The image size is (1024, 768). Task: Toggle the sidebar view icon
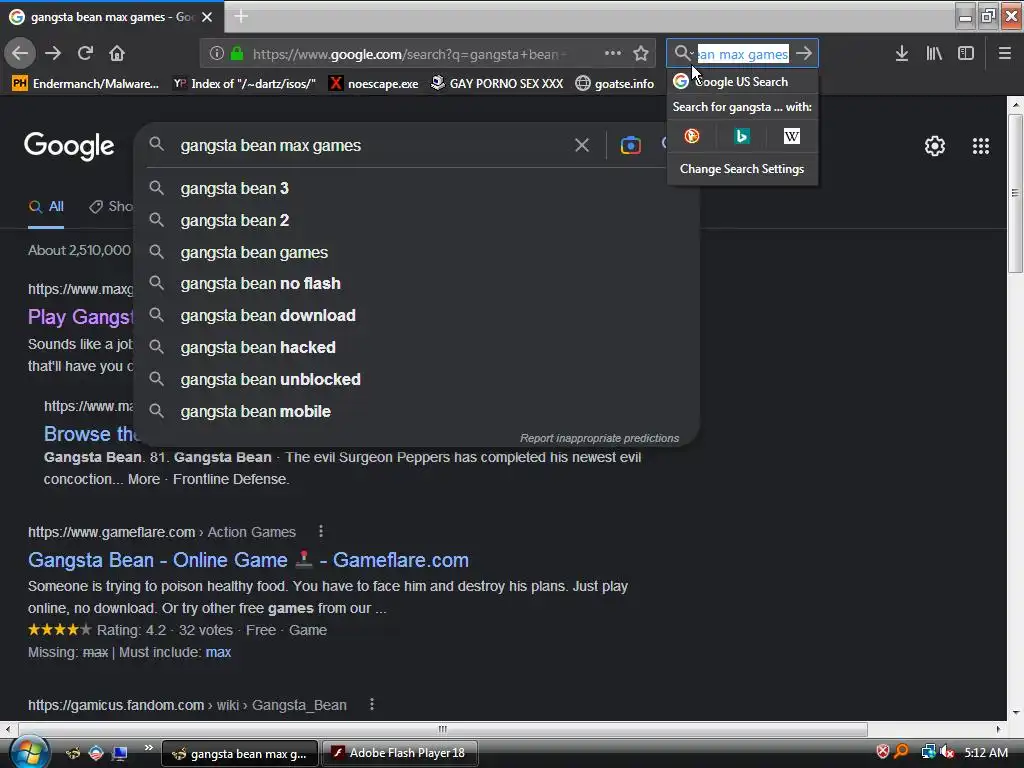tap(966, 54)
